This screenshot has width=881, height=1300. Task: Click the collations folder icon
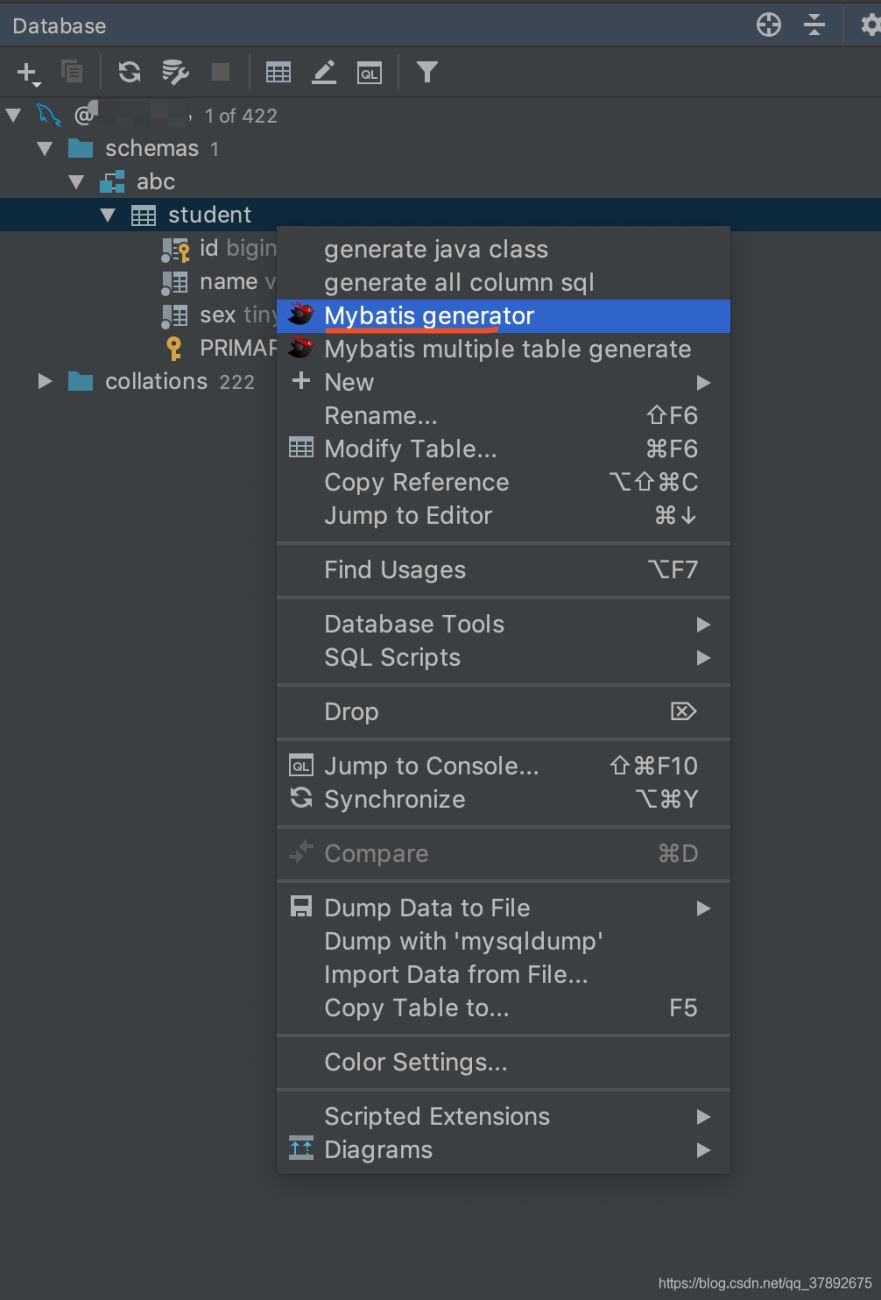[x=80, y=381]
